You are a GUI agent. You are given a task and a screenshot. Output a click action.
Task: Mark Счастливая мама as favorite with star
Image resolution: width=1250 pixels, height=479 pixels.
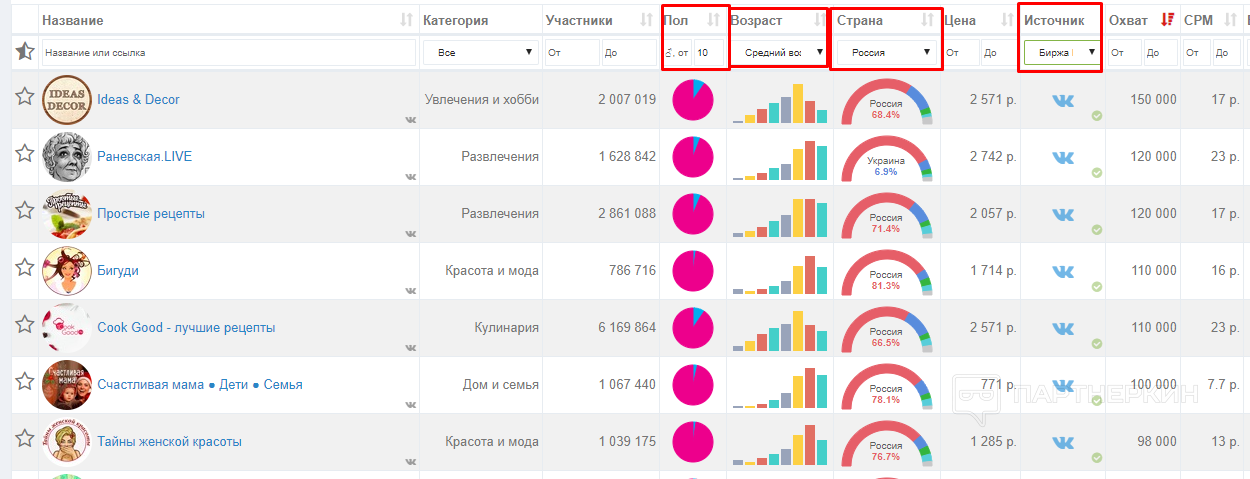[25, 382]
